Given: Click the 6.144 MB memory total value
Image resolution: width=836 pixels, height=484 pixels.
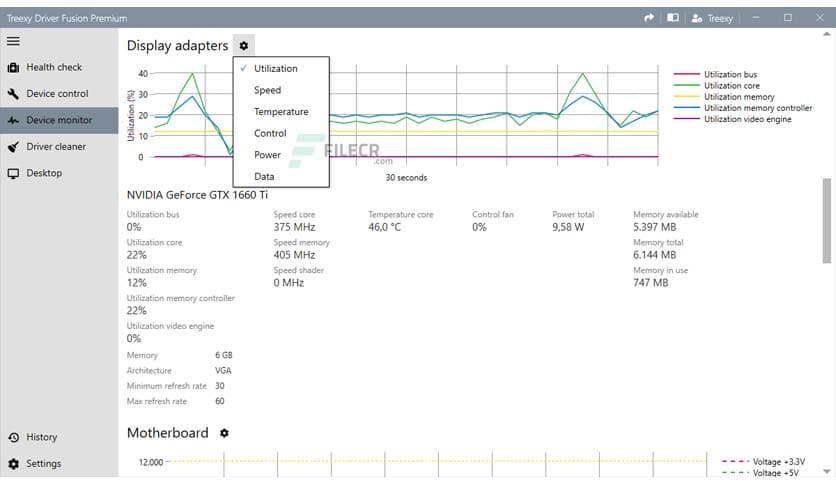Looking at the screenshot, I should 655,255.
